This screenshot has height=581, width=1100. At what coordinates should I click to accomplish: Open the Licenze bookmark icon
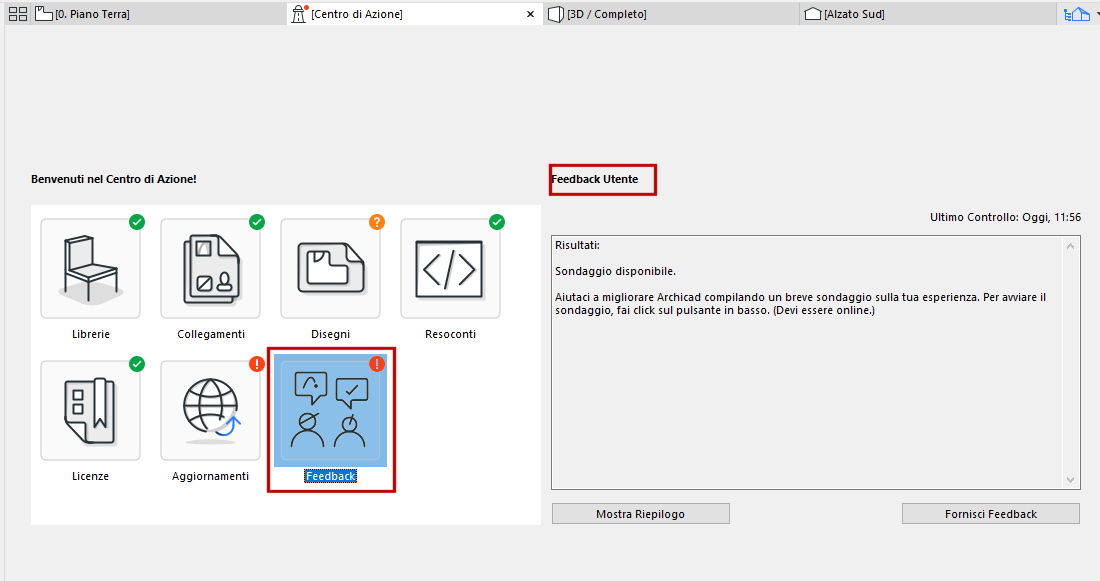pos(90,410)
